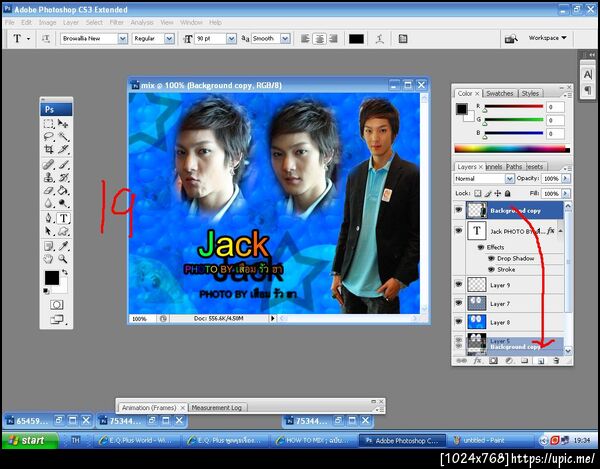Open the font size dropdown
600x469 pixels.
pyautogui.click(x=231, y=39)
